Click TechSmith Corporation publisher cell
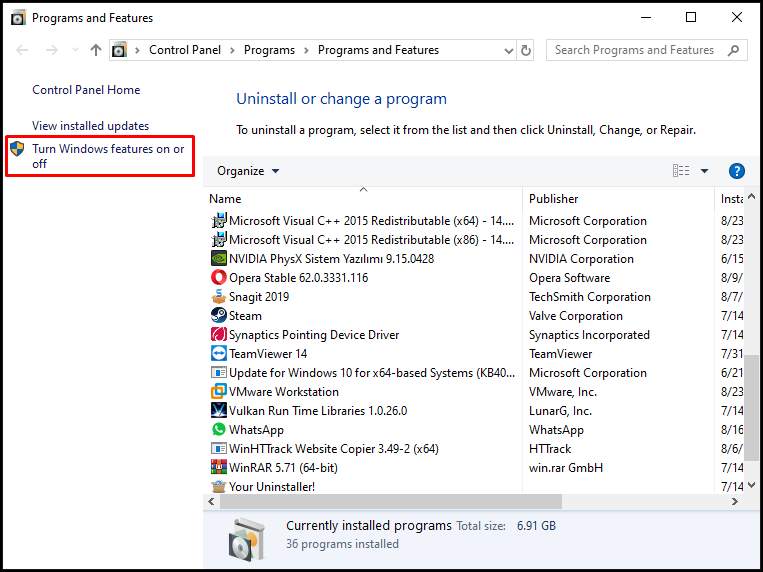This screenshot has height=572, width=763. tap(590, 297)
